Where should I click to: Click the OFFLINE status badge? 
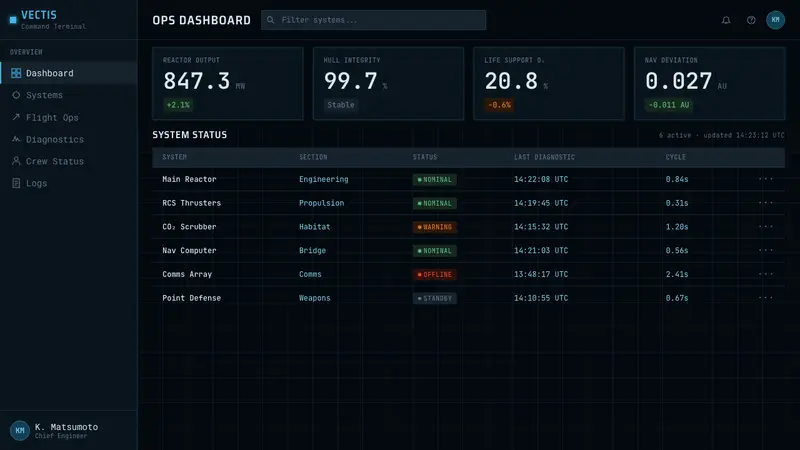435,274
